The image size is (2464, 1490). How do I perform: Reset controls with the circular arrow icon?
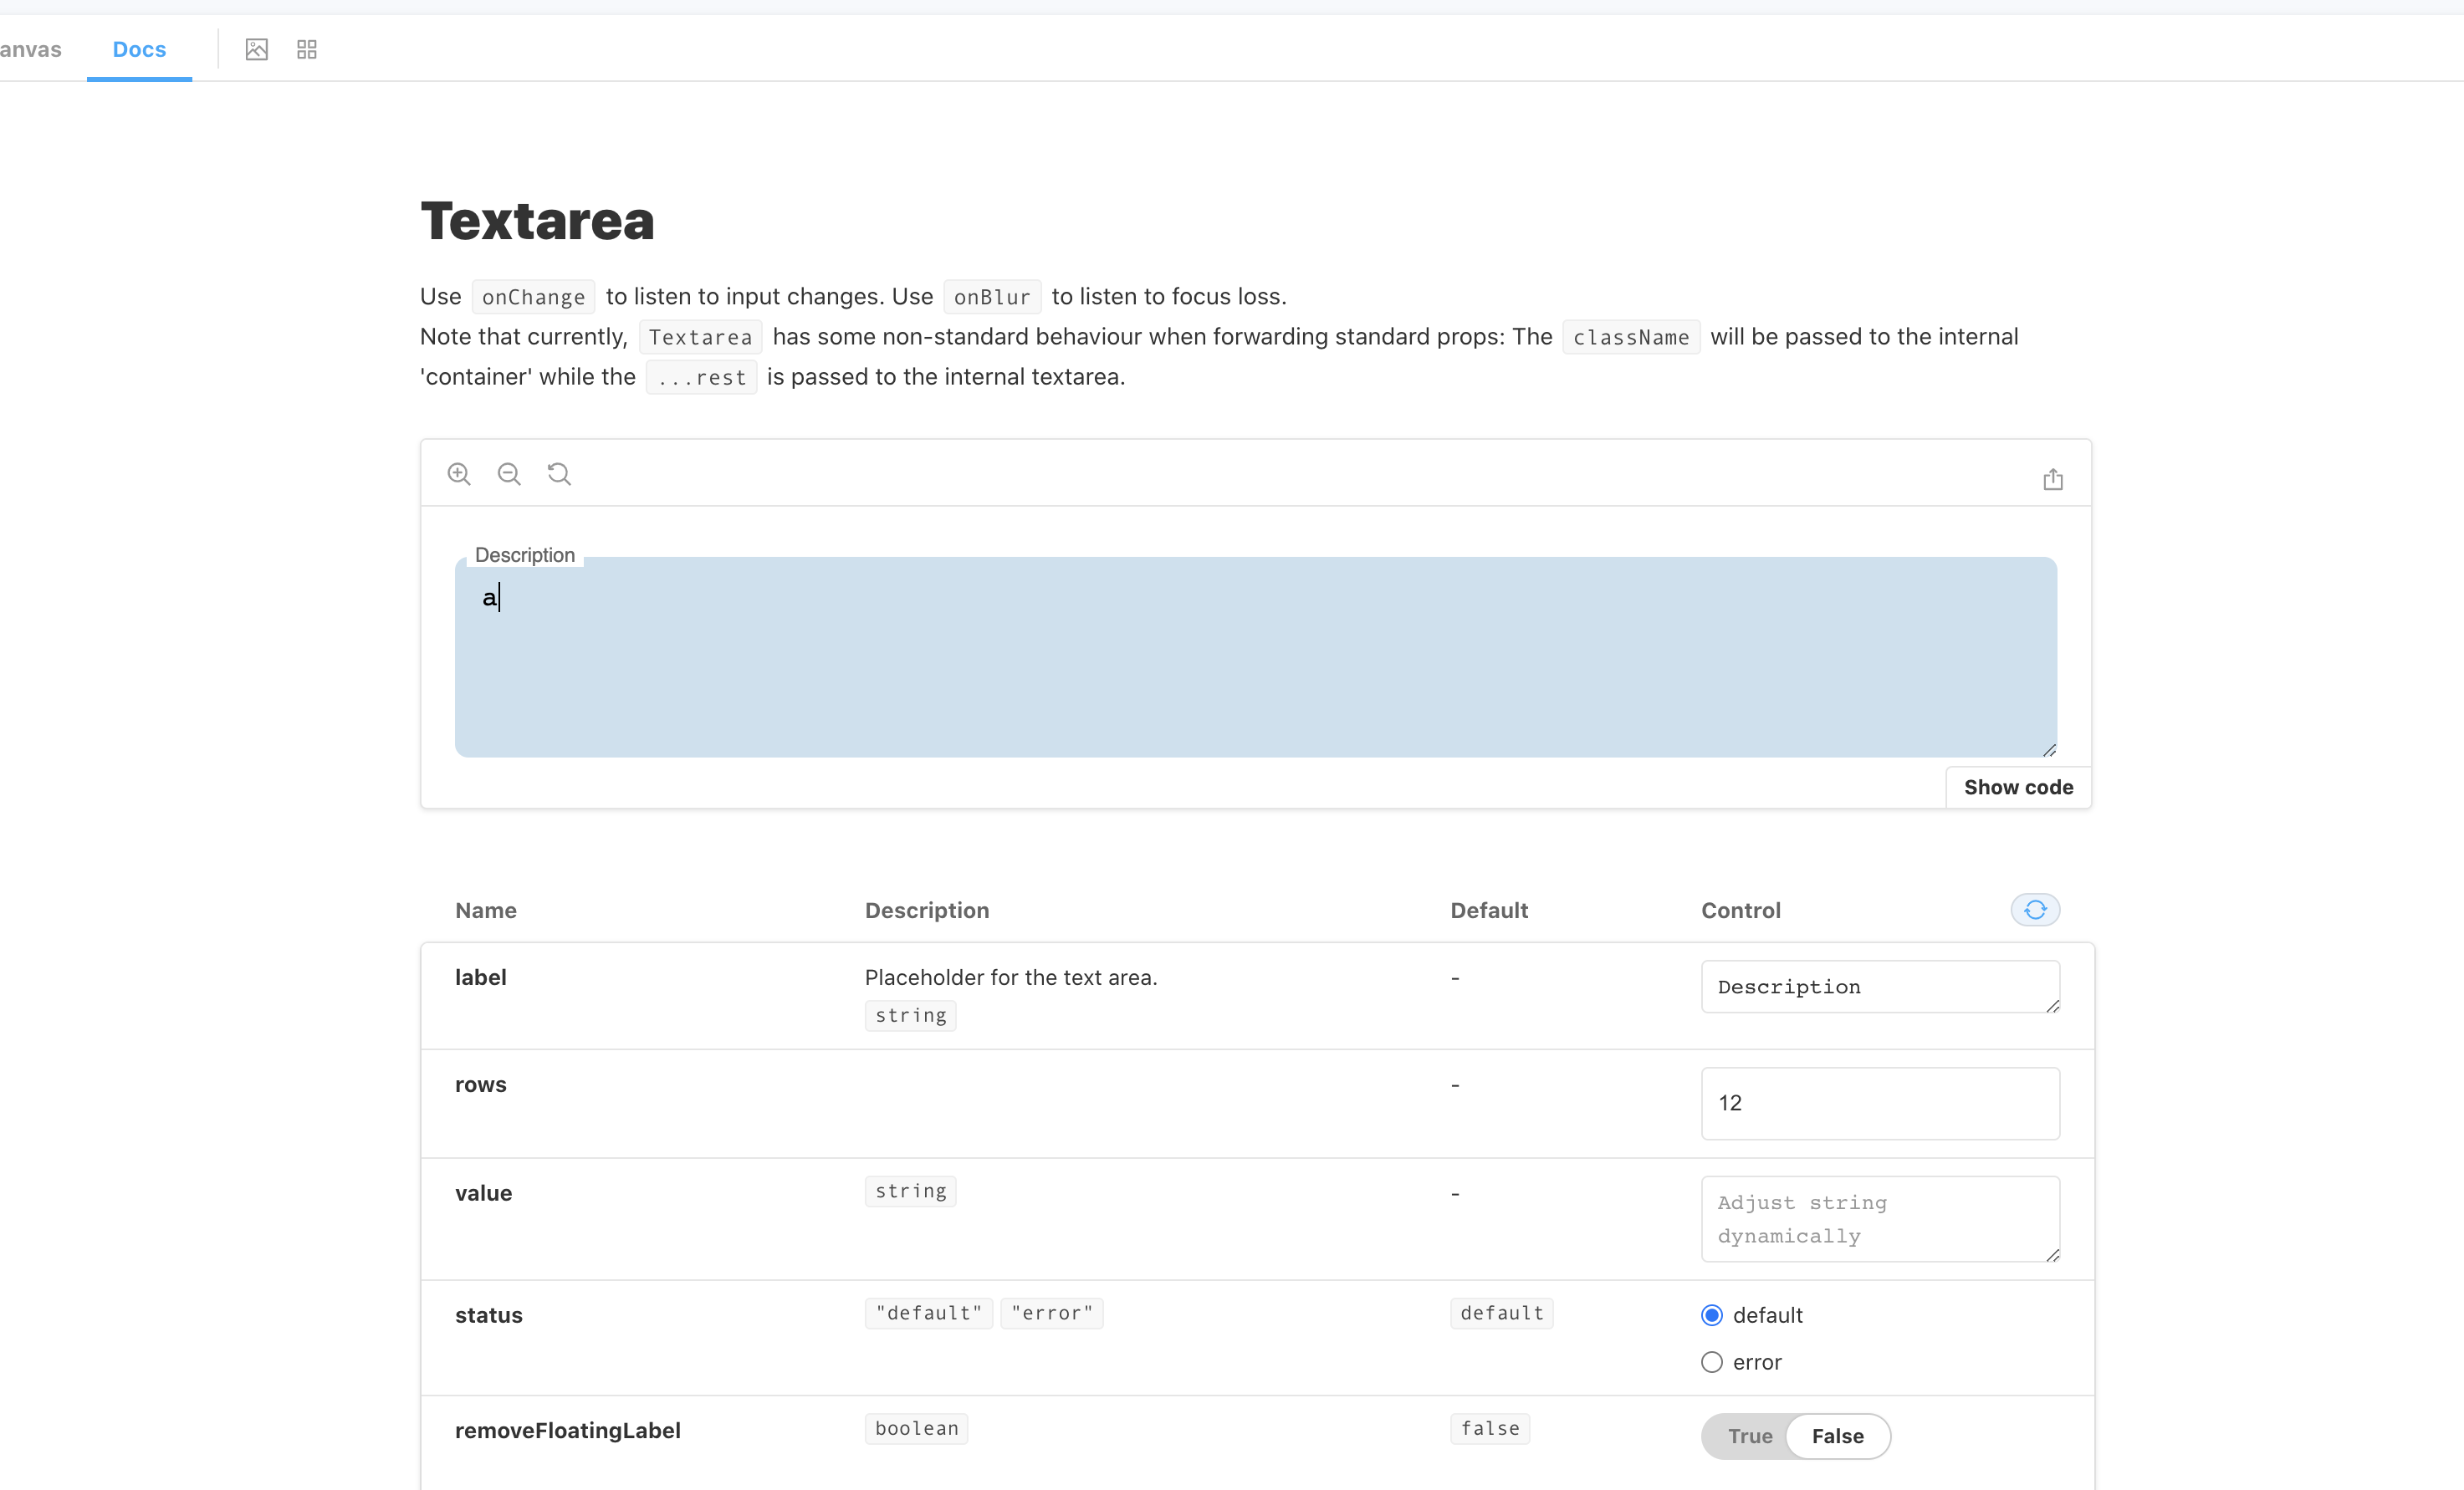[x=2035, y=910]
